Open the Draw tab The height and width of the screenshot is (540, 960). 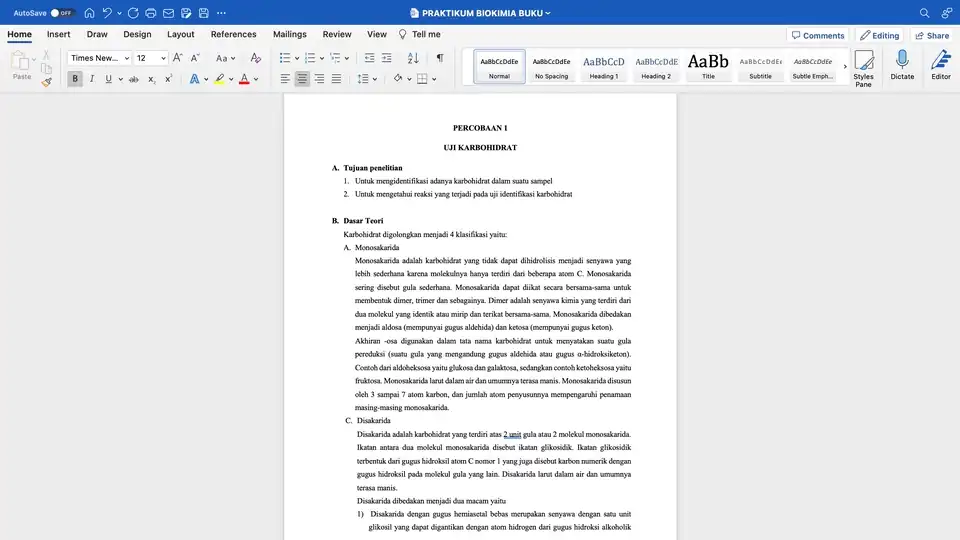[97, 34]
